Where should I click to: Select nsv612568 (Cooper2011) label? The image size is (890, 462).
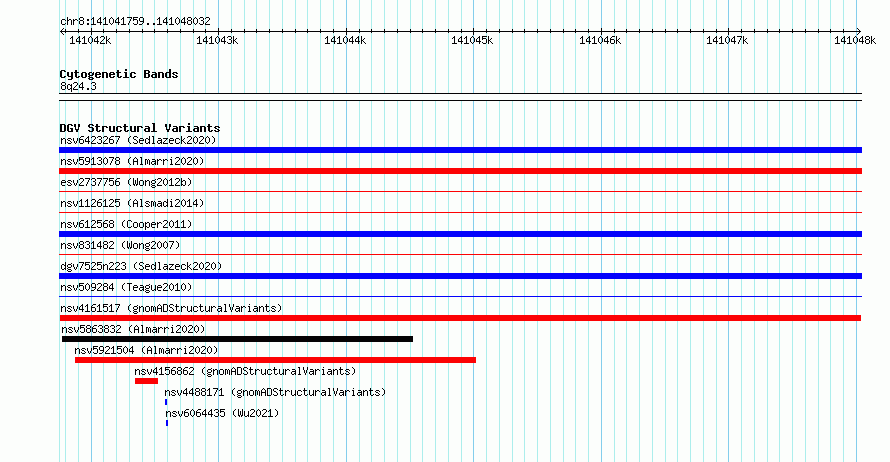(x=126, y=224)
